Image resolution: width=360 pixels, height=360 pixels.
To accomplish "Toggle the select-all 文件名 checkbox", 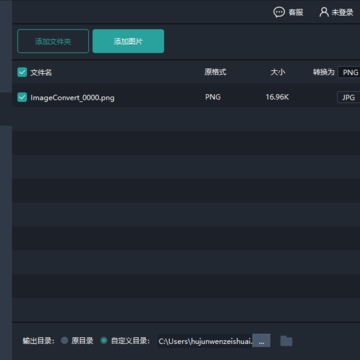I will (22, 72).
